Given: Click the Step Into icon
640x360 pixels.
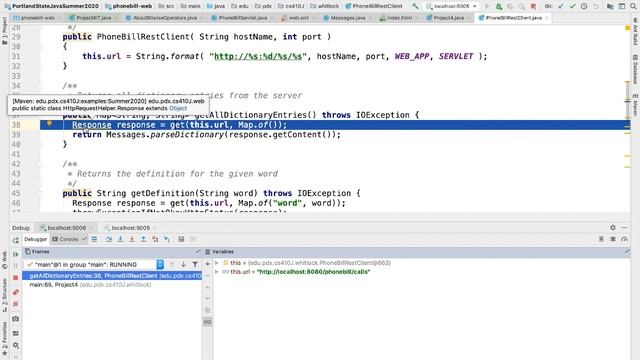Looking at the screenshot, I should click(x=120, y=239).
